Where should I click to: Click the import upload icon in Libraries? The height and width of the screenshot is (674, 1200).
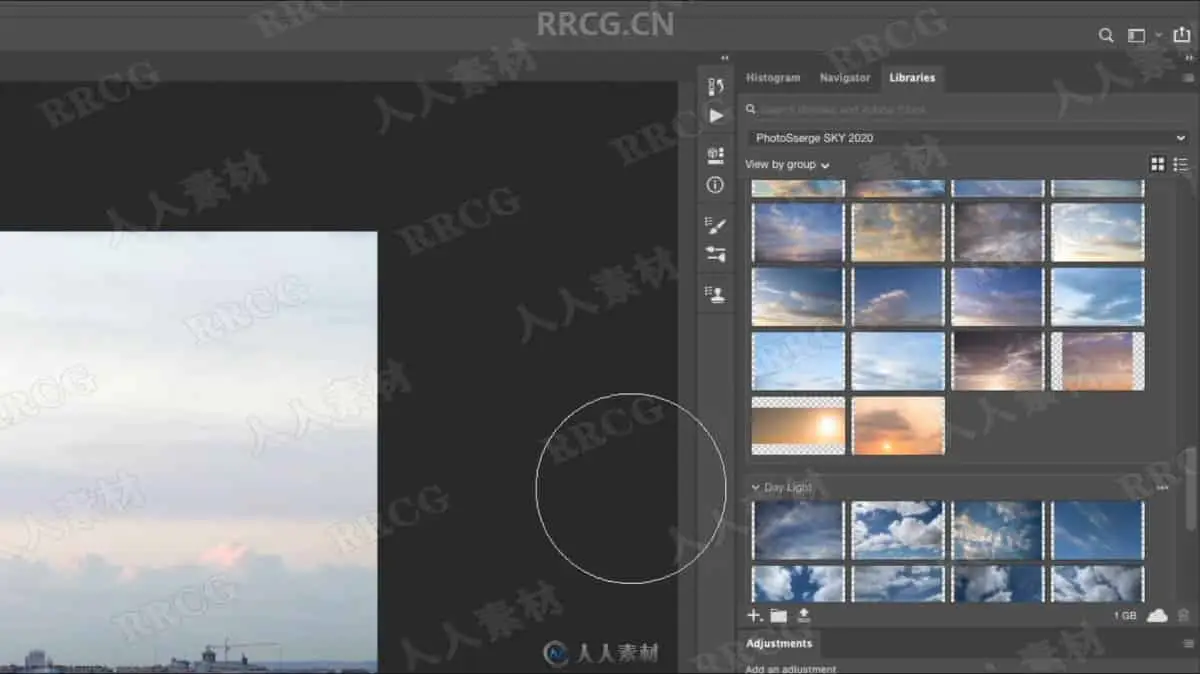click(803, 616)
